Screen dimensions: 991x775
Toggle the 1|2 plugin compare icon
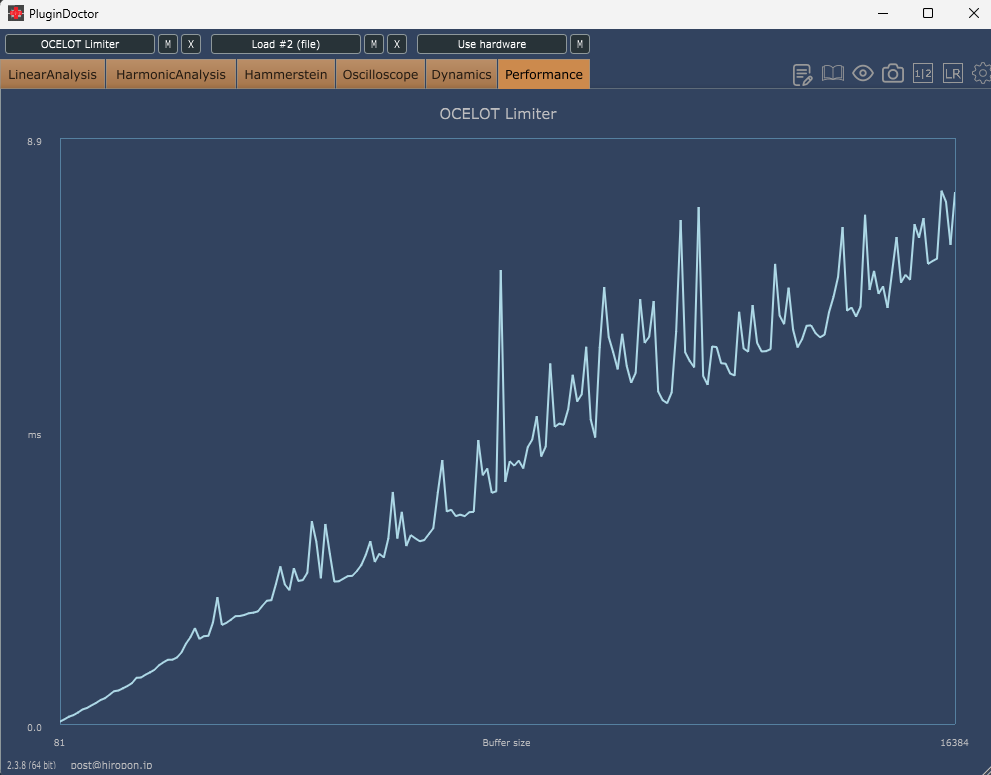pyautogui.click(x=923, y=74)
